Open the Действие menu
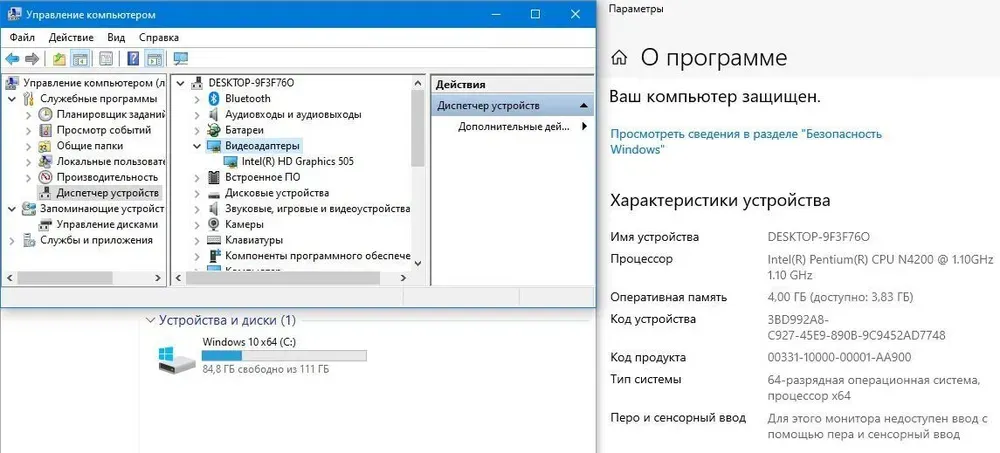1000x453 pixels. (x=71, y=37)
